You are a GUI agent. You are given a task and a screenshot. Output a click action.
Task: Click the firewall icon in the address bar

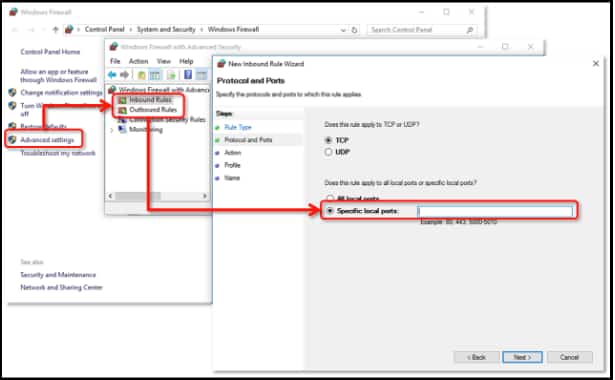pyautogui.click(x=69, y=29)
